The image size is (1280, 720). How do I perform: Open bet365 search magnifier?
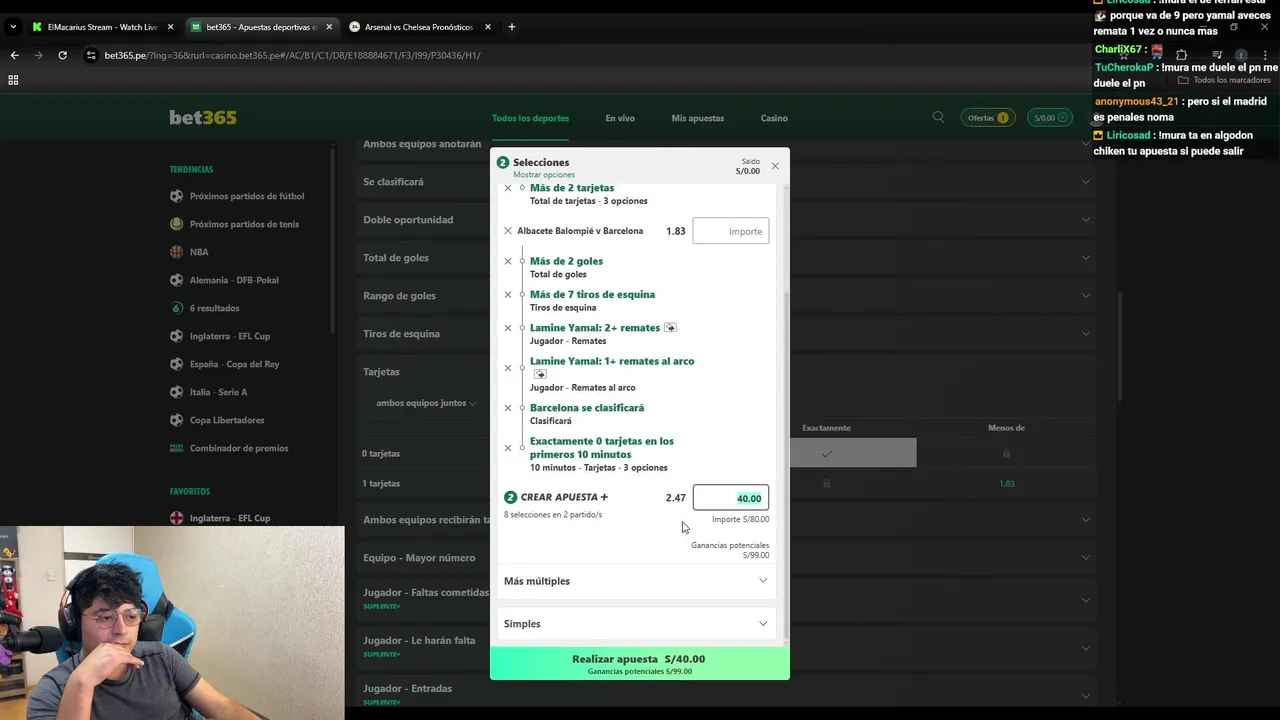coord(938,117)
